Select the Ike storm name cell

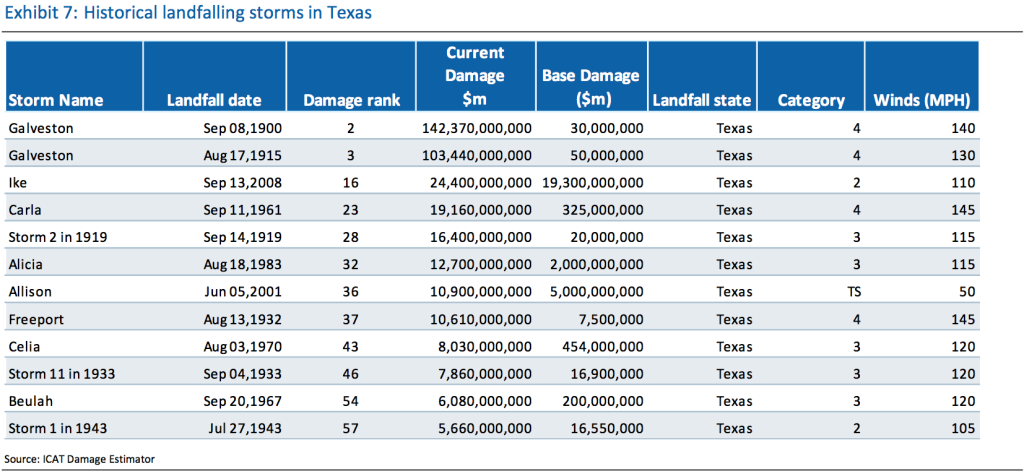(18, 183)
